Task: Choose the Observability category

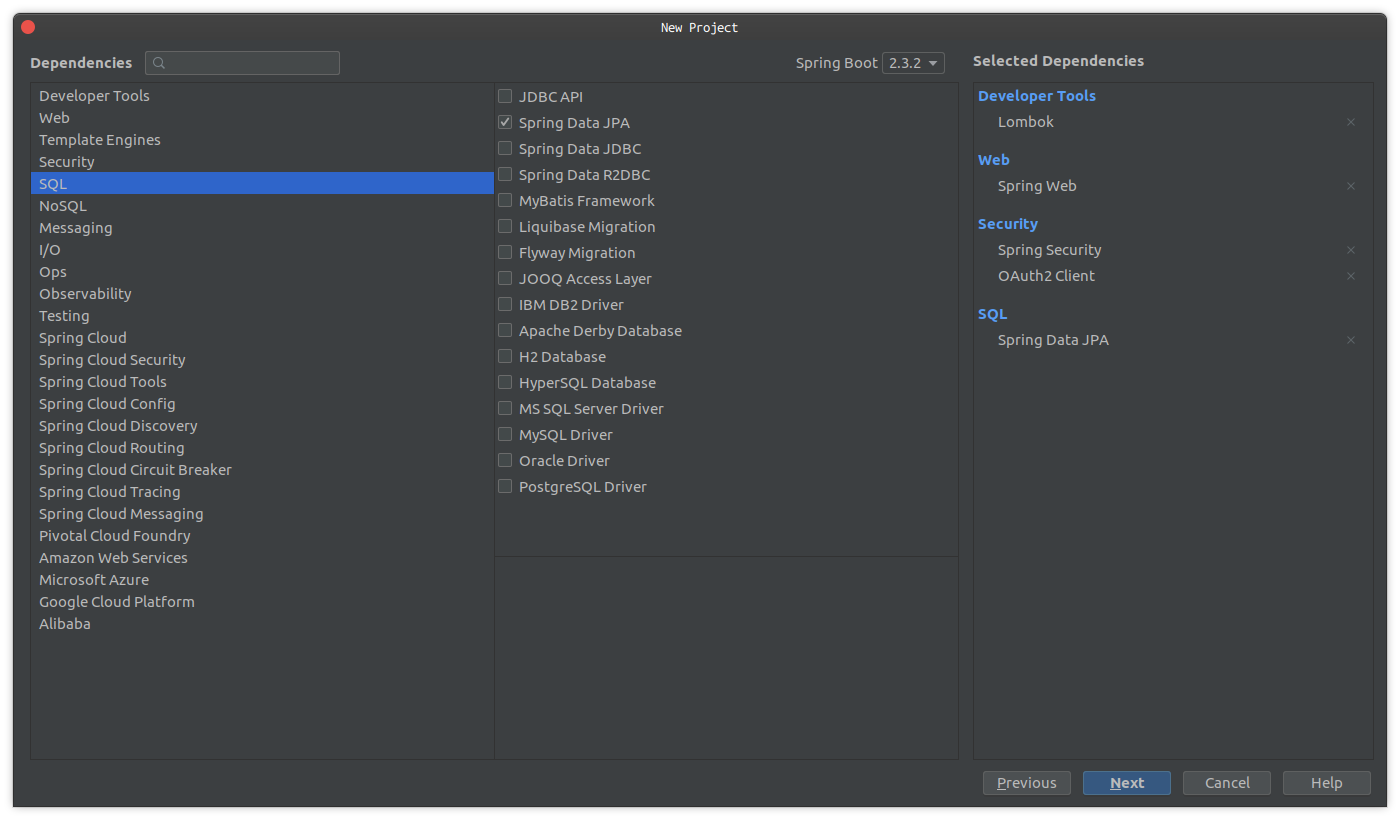Action: (x=262, y=294)
